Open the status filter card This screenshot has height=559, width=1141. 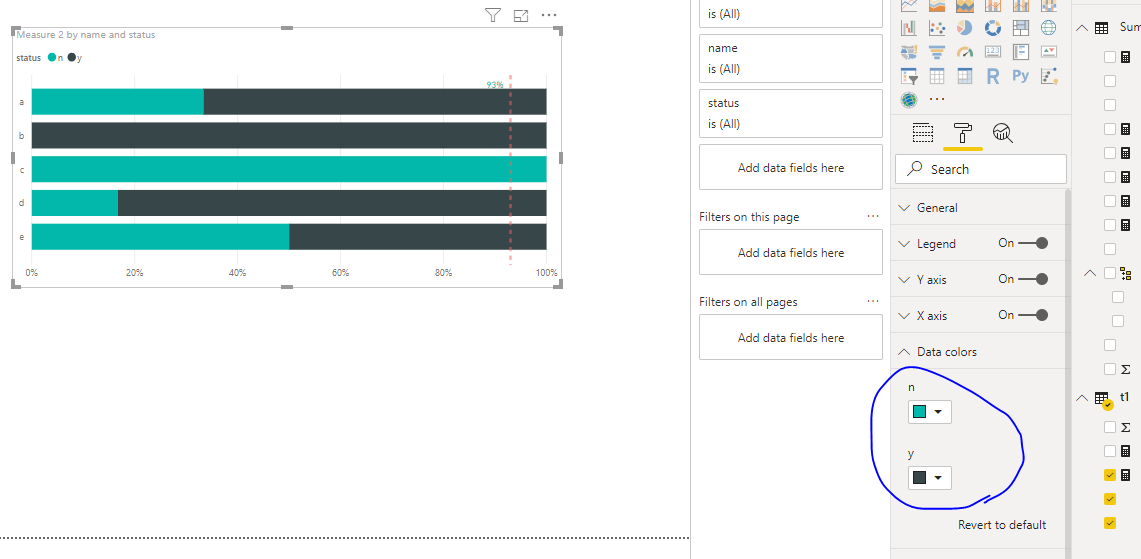[791, 114]
